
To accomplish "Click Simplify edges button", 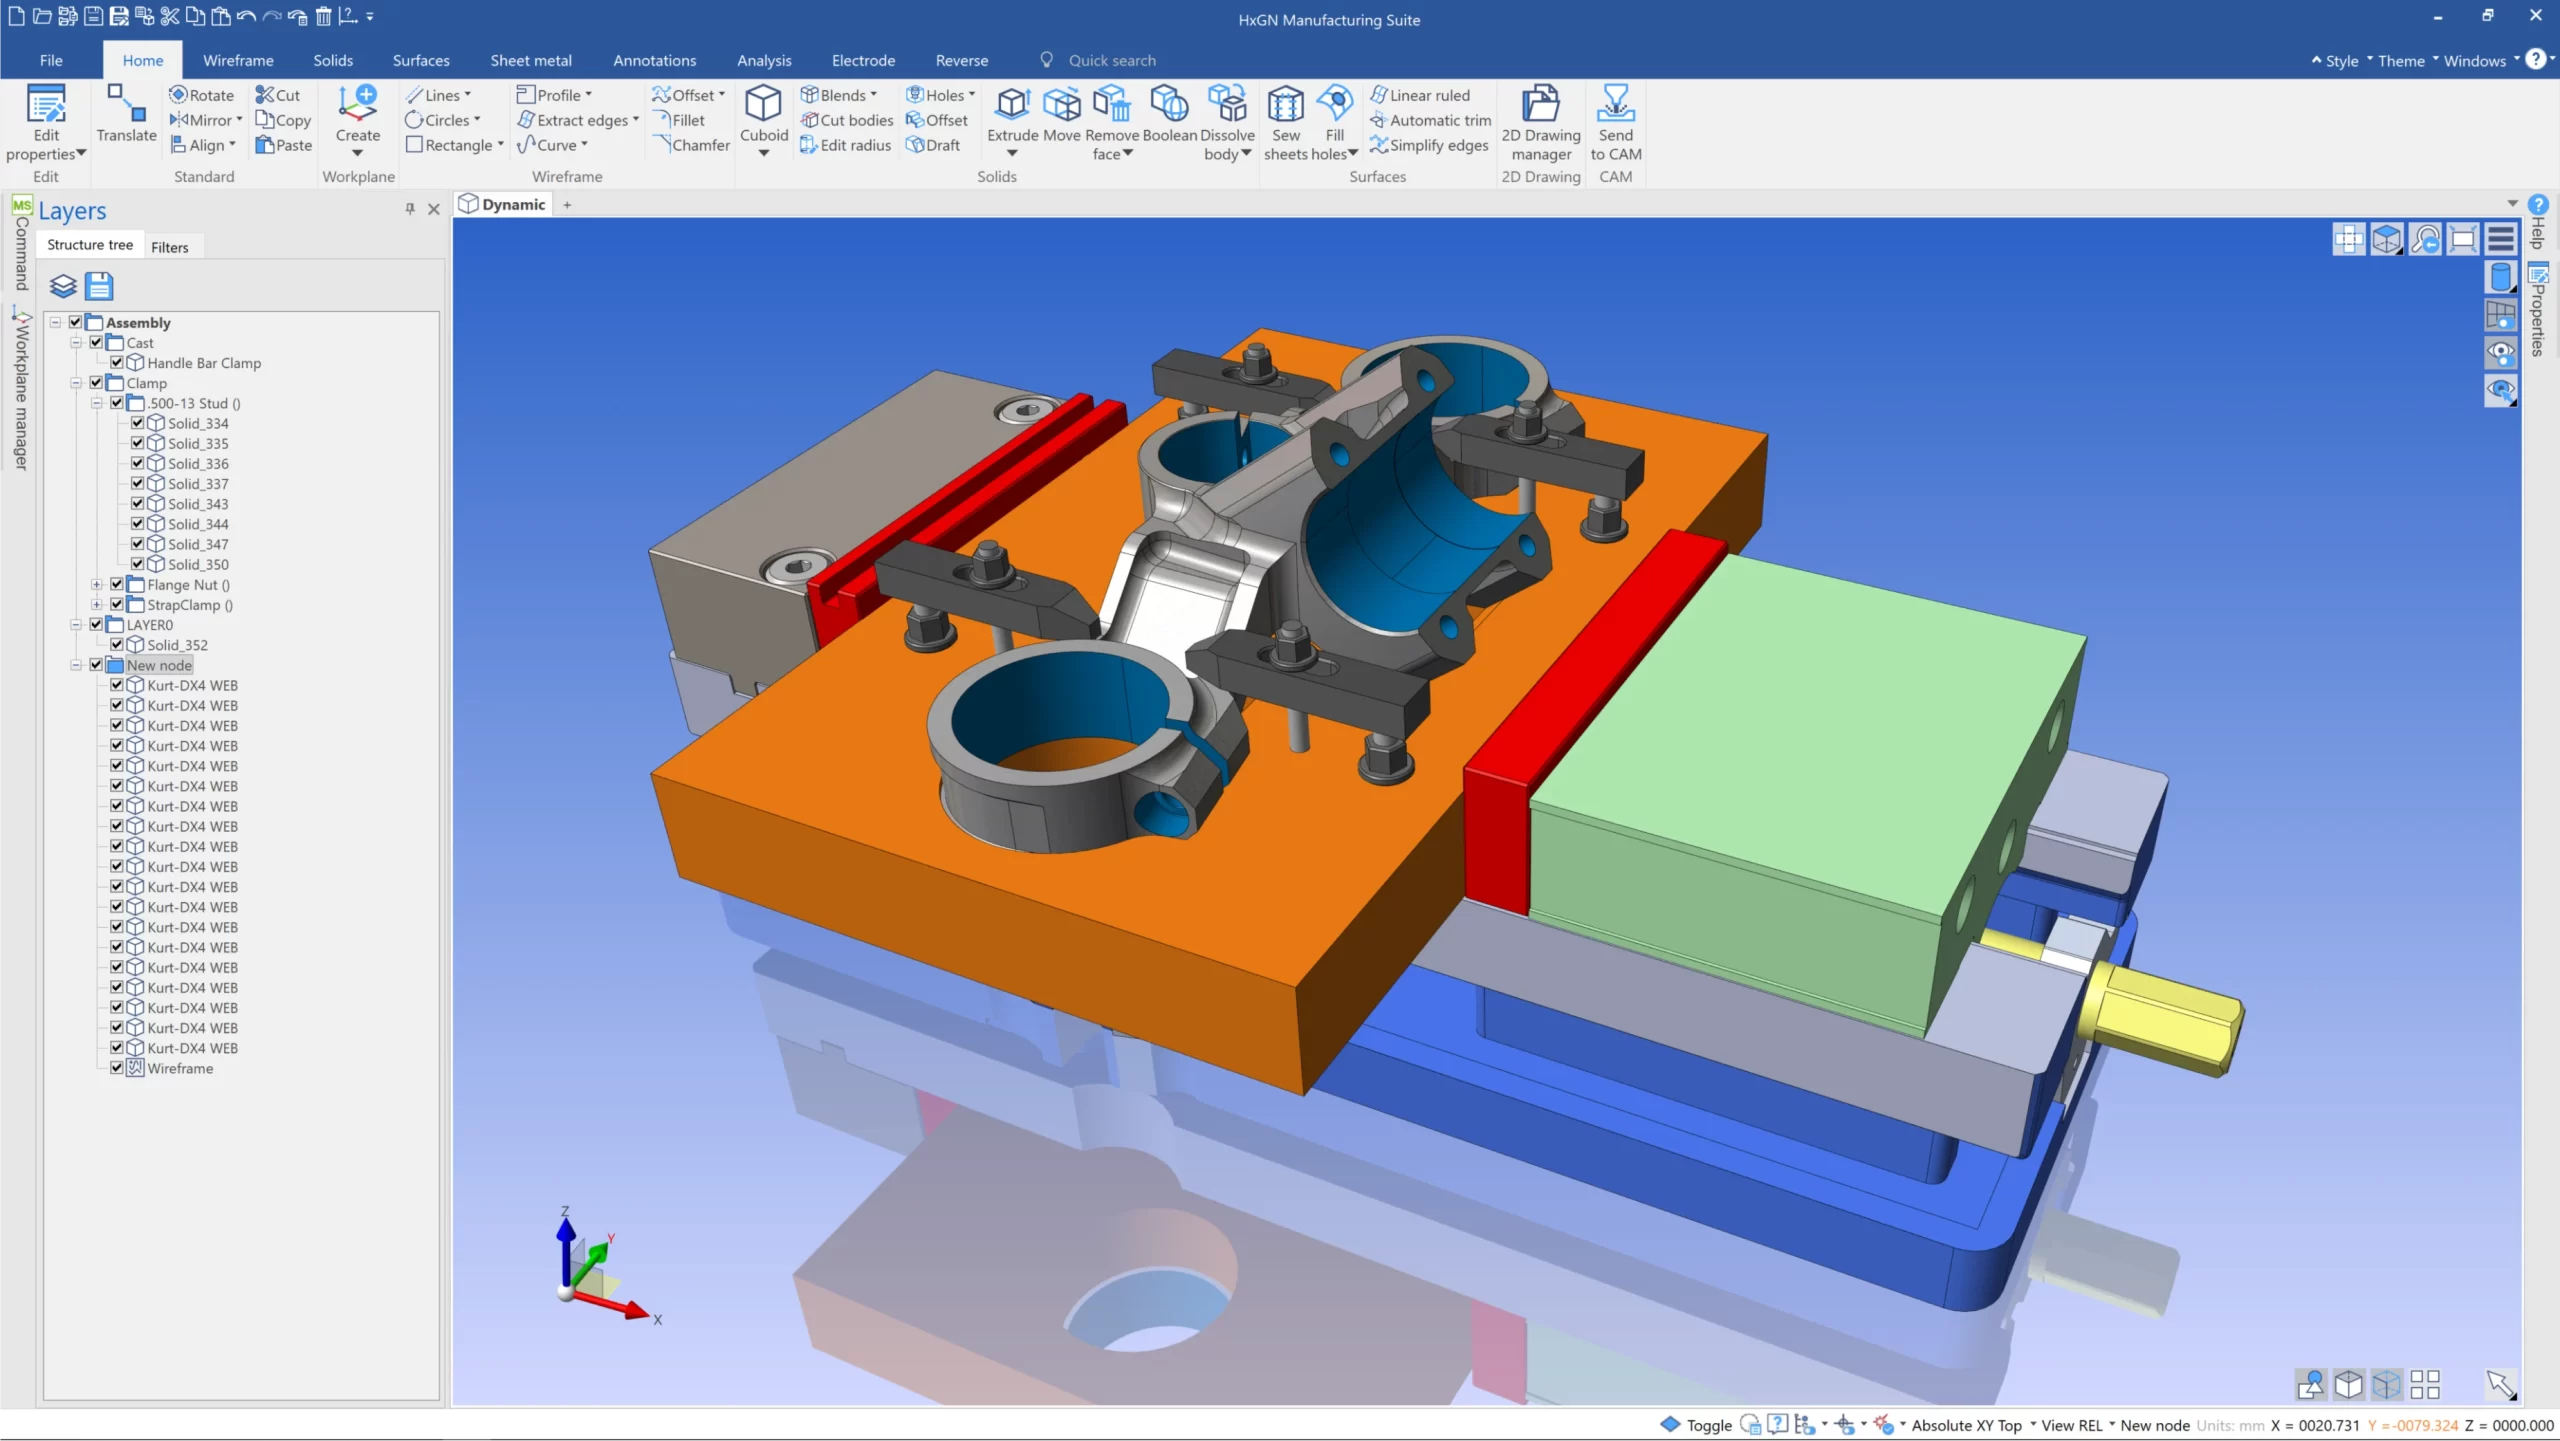I will tap(1429, 145).
